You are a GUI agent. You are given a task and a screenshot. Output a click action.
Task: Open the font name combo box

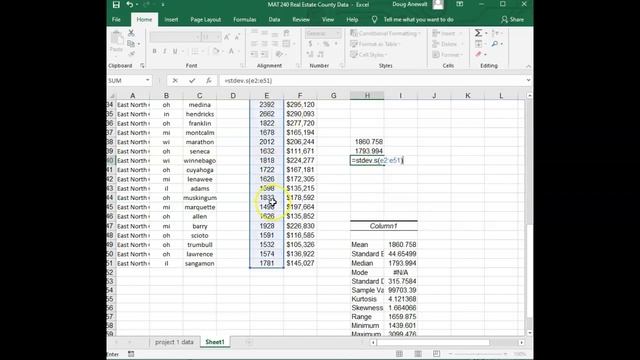pos(175,37)
